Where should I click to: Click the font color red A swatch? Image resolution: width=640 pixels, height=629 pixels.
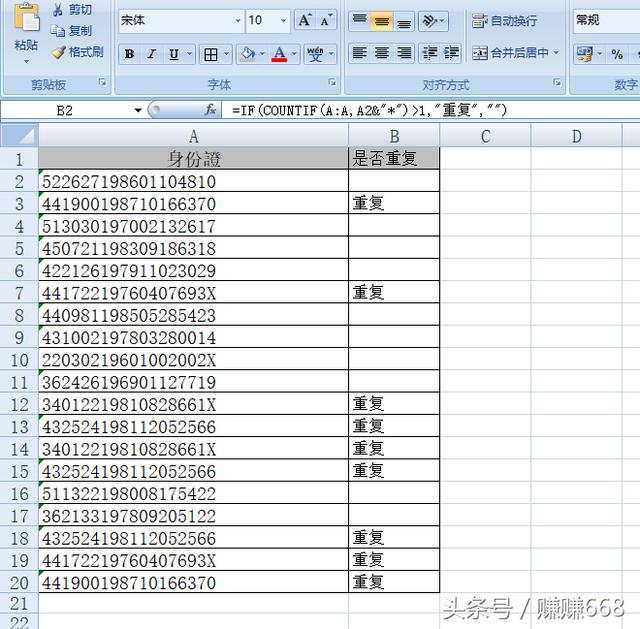pos(279,54)
